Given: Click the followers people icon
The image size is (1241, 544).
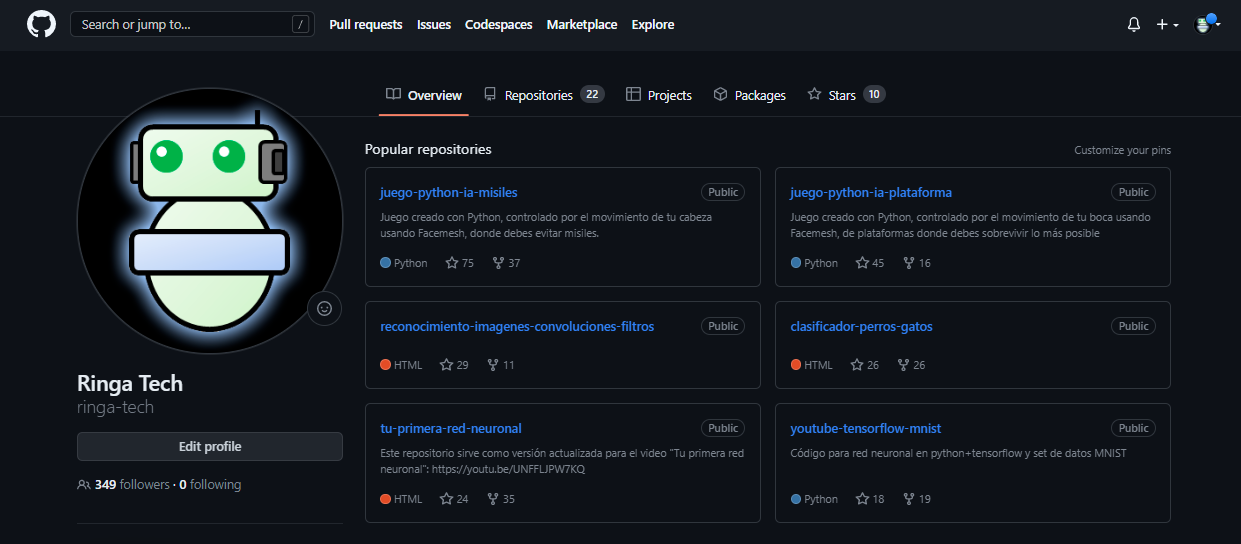Looking at the screenshot, I should click(x=84, y=485).
